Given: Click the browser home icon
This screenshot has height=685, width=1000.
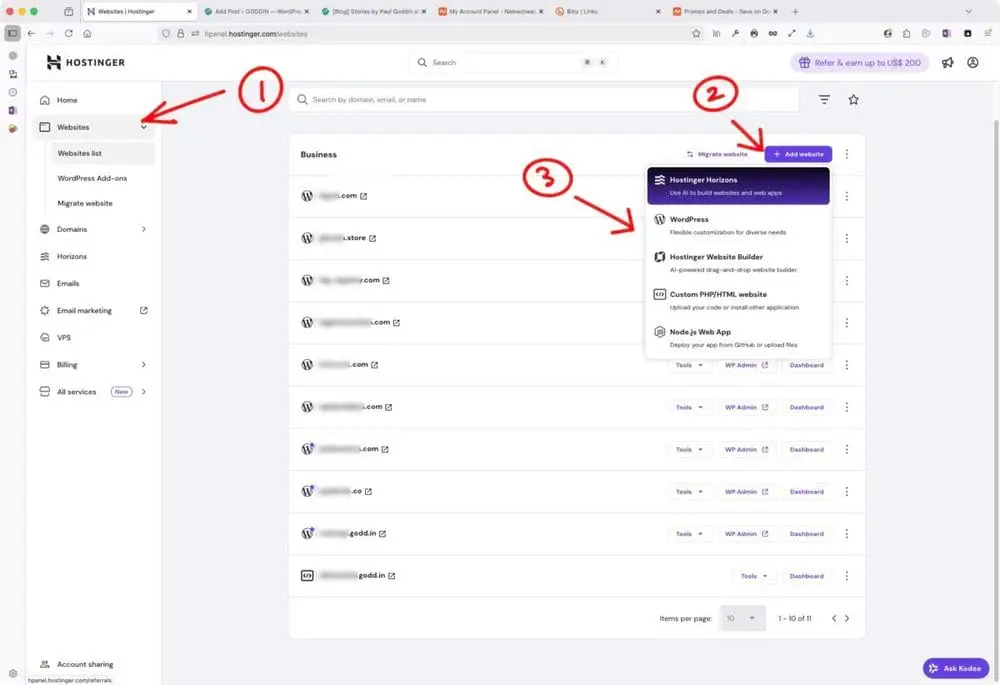Looking at the screenshot, I should (87, 33).
